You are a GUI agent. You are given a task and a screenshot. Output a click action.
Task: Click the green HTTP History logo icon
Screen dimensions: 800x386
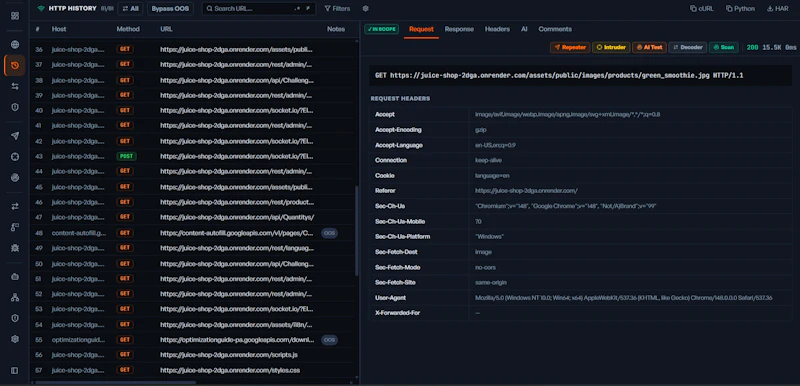coord(41,9)
